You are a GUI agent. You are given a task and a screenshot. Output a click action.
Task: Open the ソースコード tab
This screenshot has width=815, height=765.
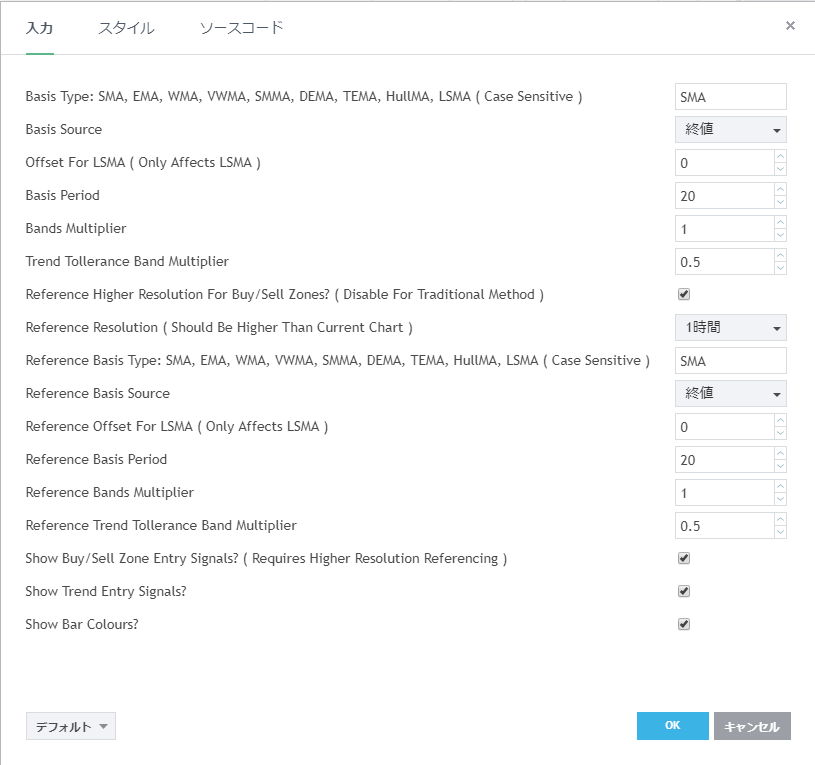[241, 28]
